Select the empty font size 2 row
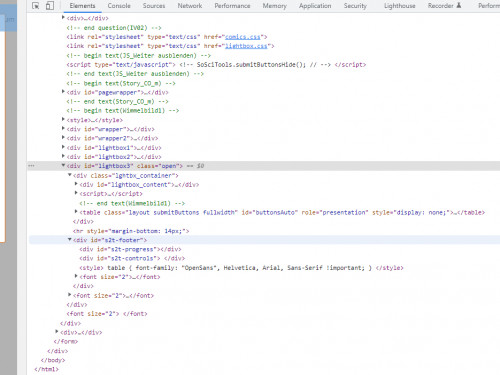The image size is (500, 375). pyautogui.click(x=107, y=314)
